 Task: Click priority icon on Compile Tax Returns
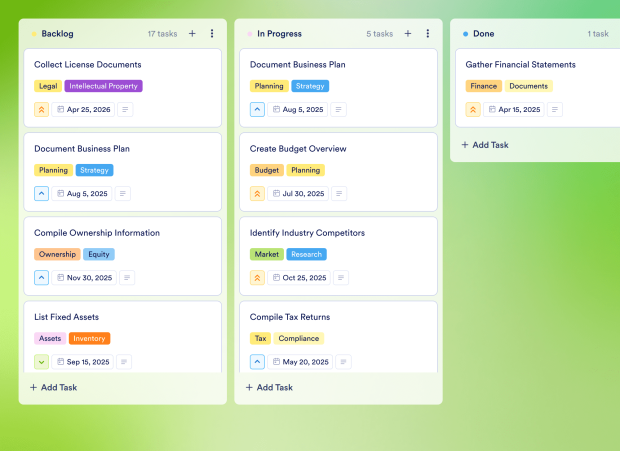(x=258, y=362)
